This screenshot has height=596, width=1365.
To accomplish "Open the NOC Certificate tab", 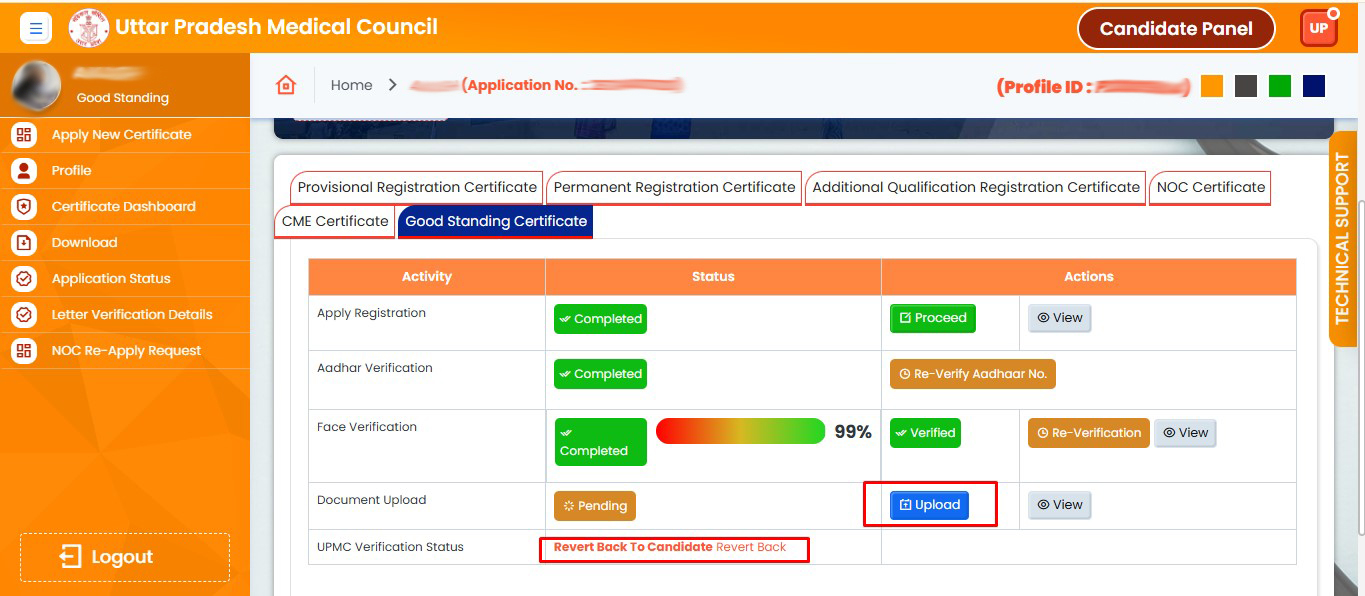I will [1210, 188].
